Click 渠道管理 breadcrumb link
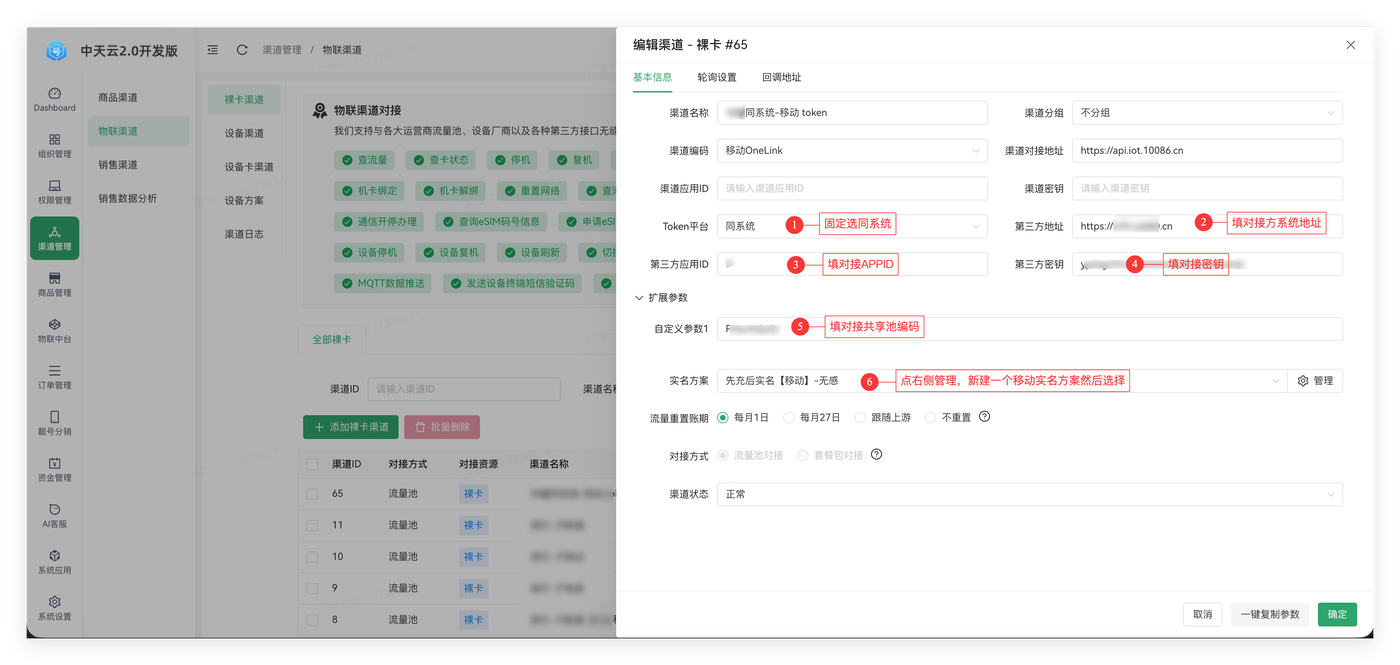This screenshot has height=665, width=1400. click(x=282, y=50)
